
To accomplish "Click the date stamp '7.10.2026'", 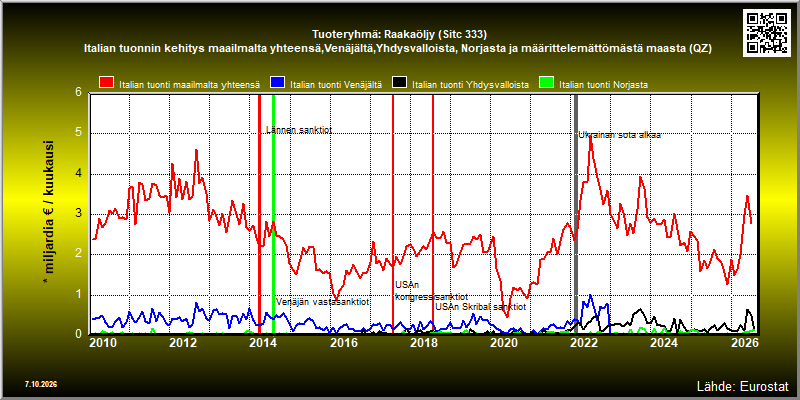I will point(39,385).
